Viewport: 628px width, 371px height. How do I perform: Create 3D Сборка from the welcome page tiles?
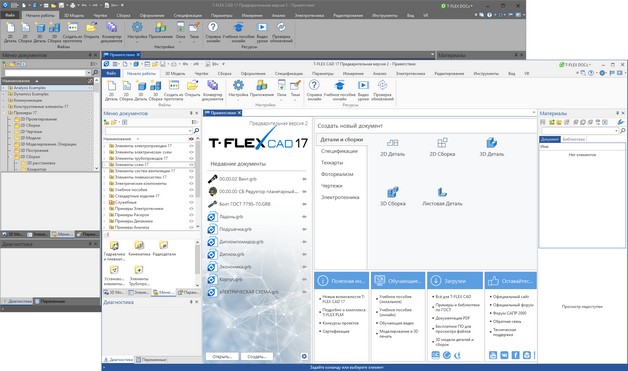[392, 196]
